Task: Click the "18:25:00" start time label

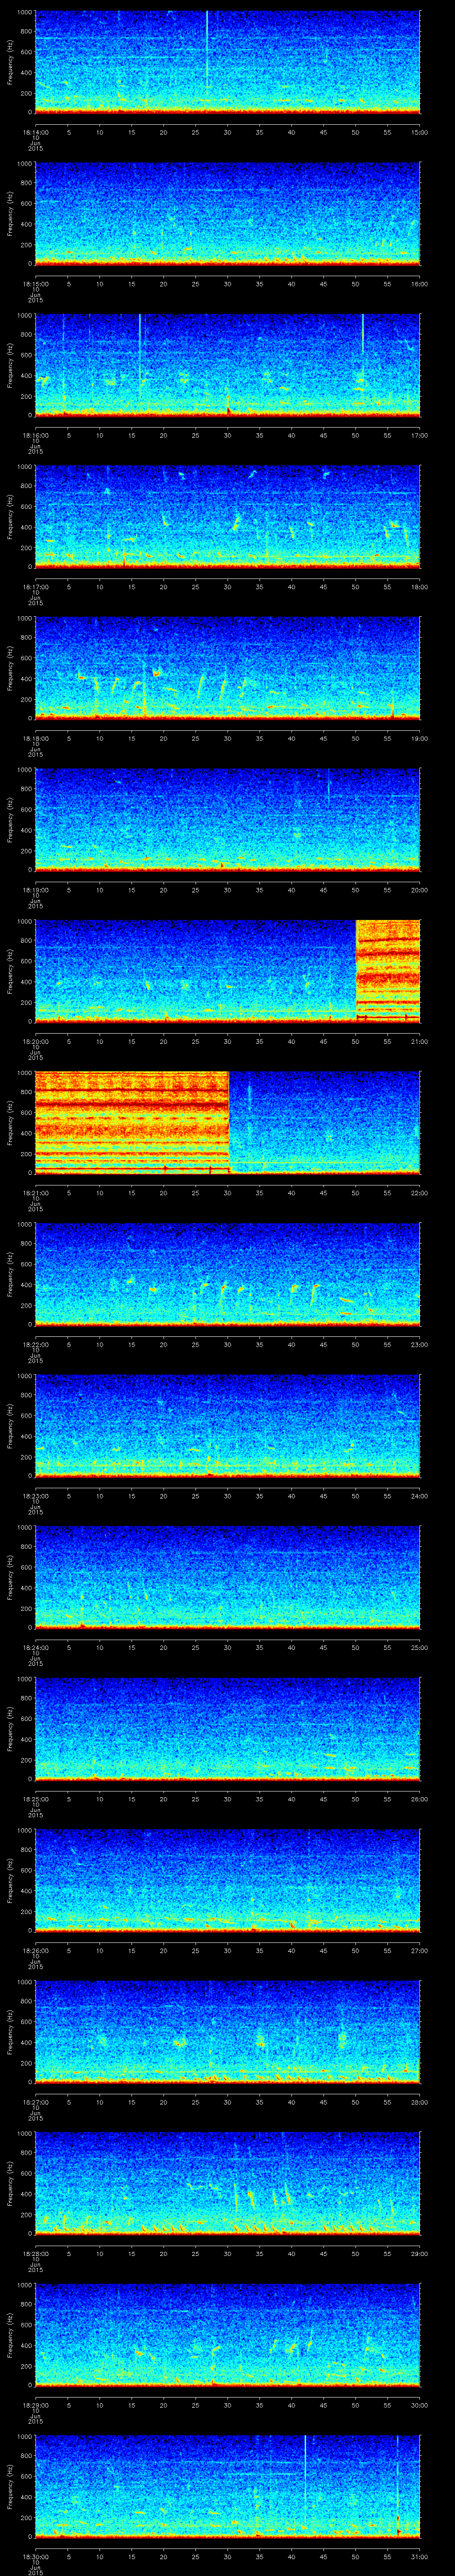Action: pos(35,1798)
